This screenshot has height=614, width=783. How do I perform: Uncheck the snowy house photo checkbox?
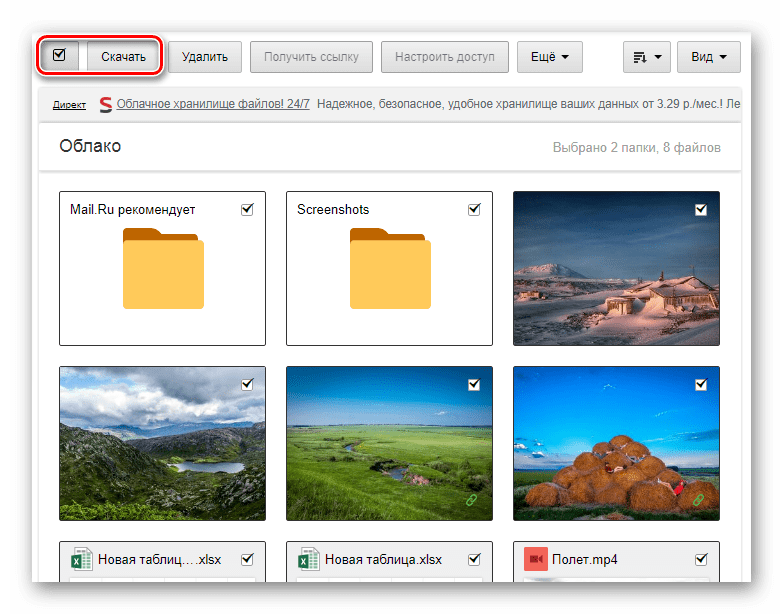click(701, 210)
